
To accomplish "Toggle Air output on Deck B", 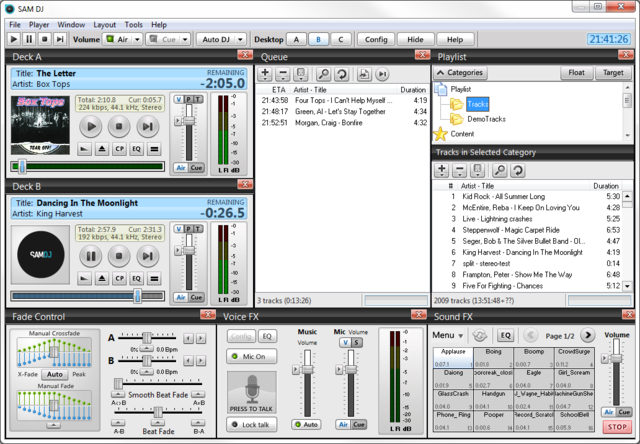I will pos(181,297).
